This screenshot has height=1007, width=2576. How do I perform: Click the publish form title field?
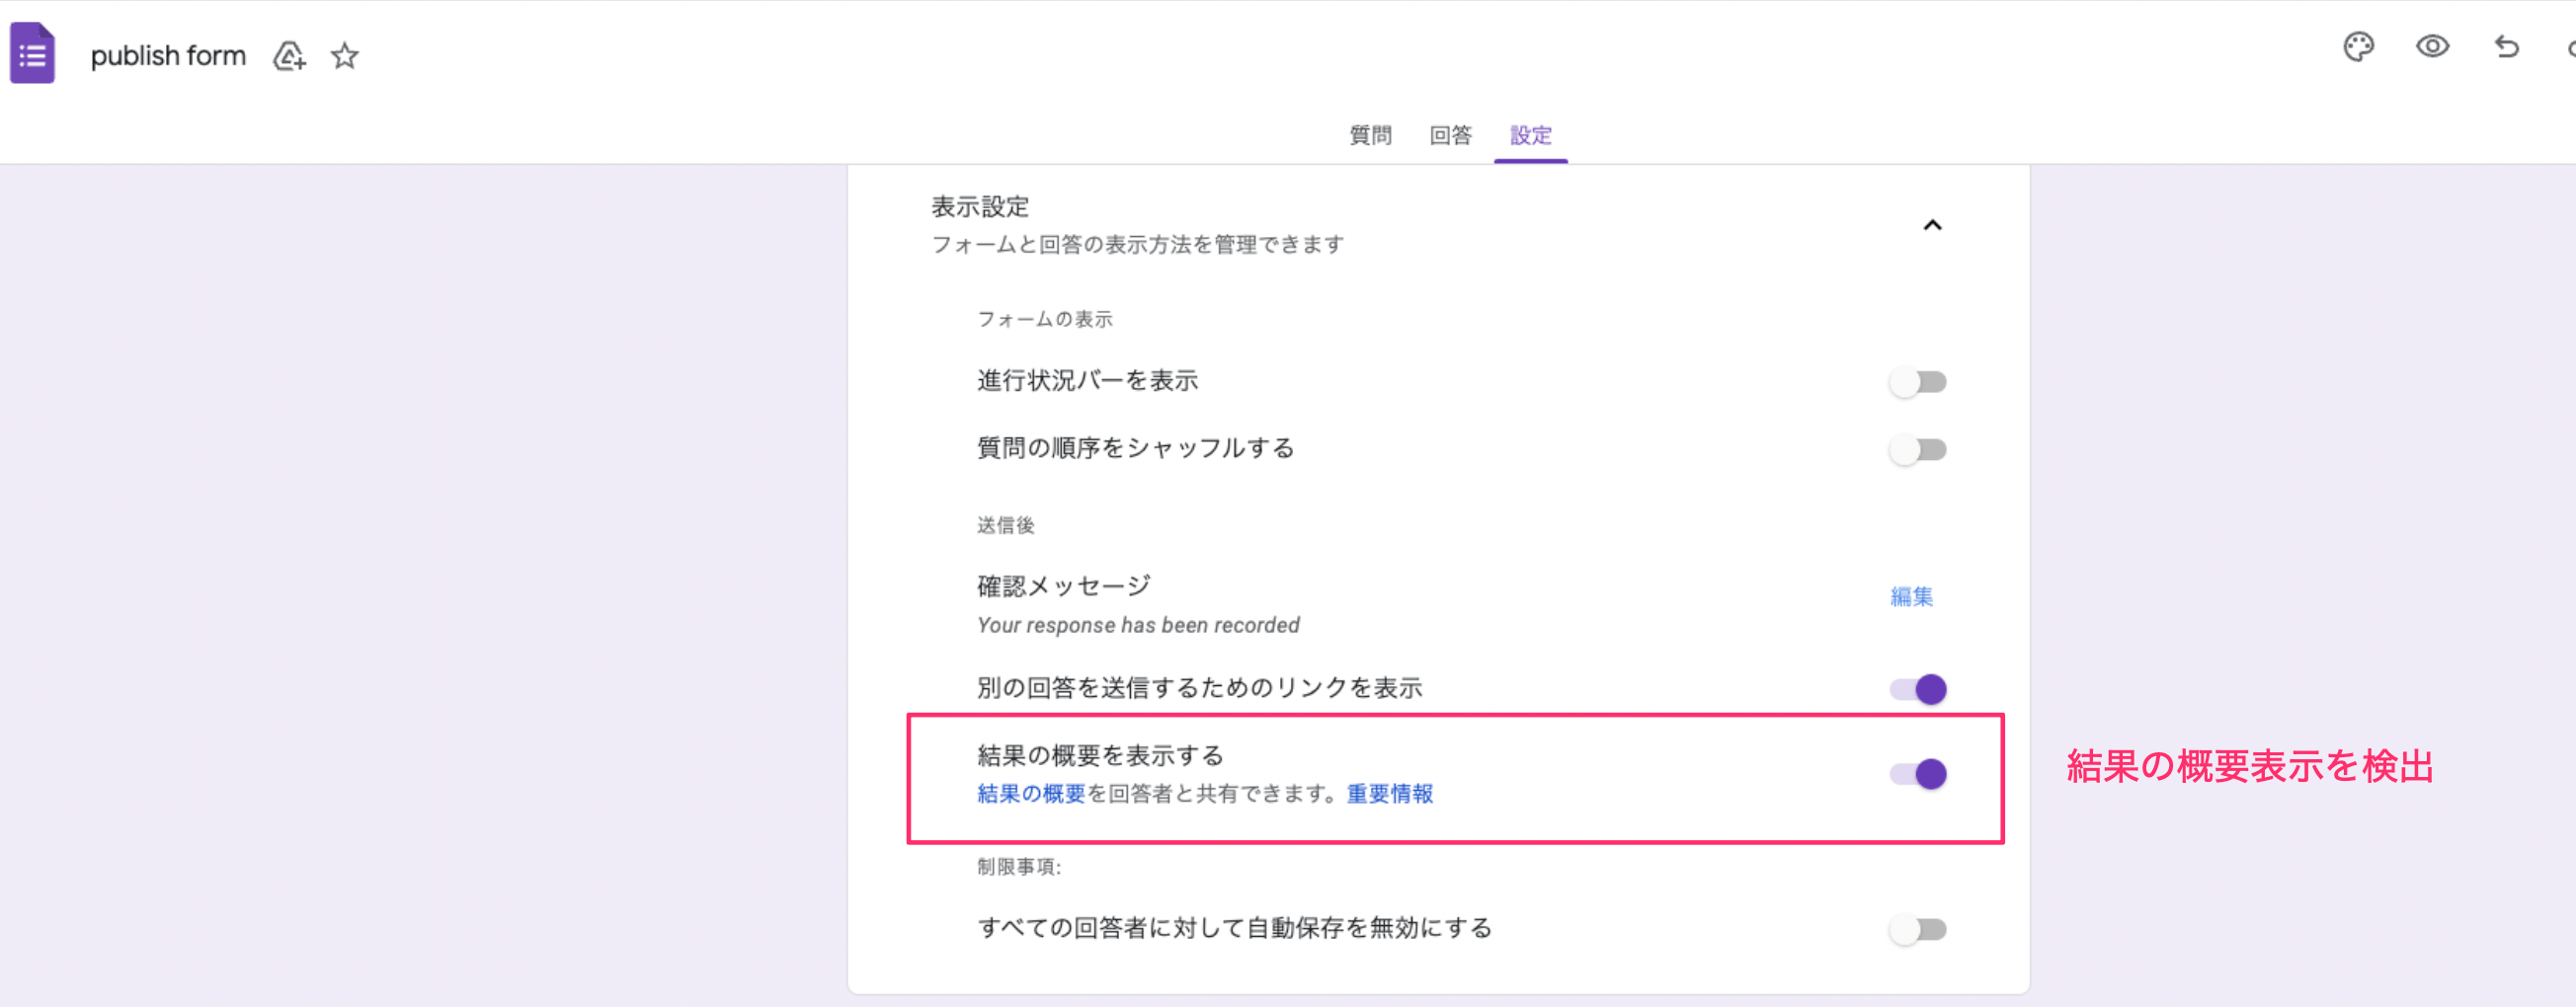pos(168,56)
